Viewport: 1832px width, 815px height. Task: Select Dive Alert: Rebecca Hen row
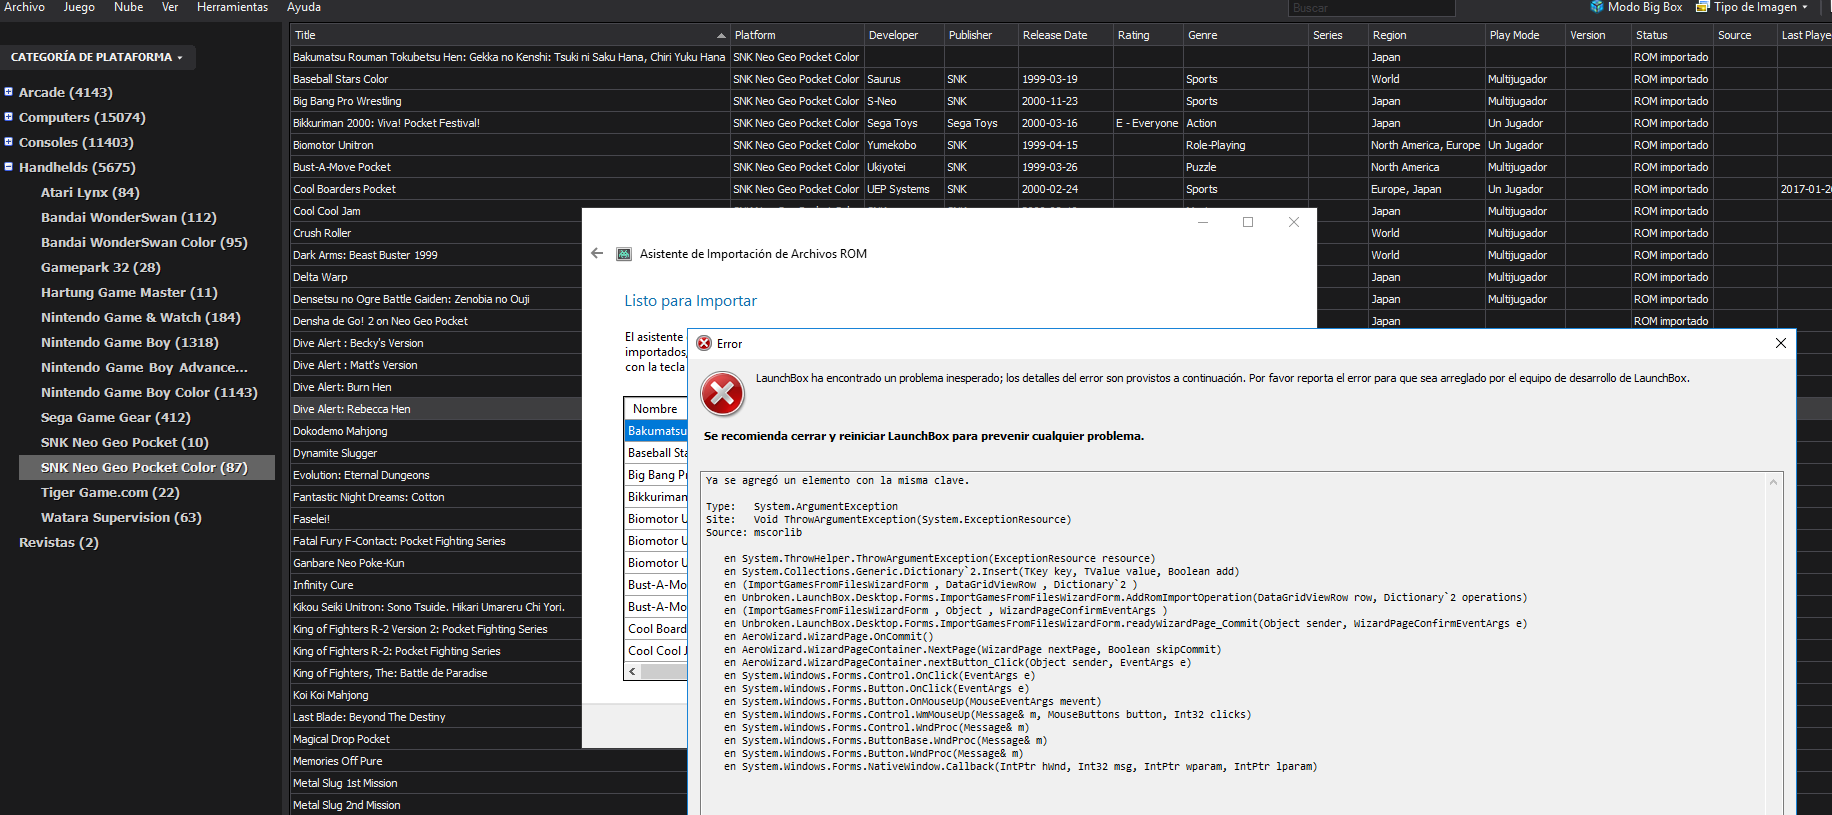436,409
